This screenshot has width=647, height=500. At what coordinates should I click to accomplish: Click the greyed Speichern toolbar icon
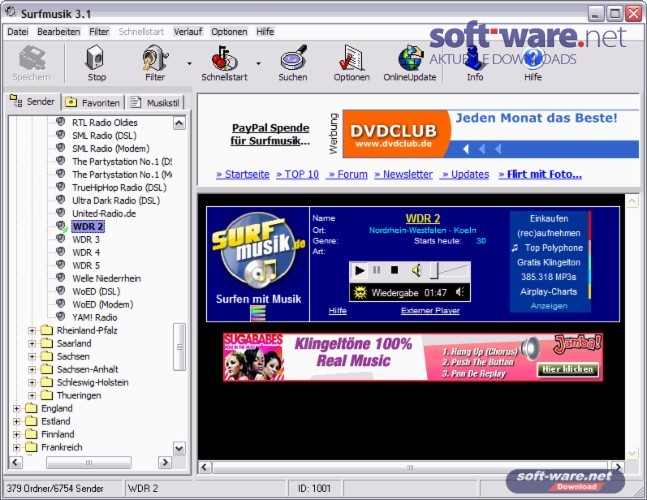(x=32, y=58)
